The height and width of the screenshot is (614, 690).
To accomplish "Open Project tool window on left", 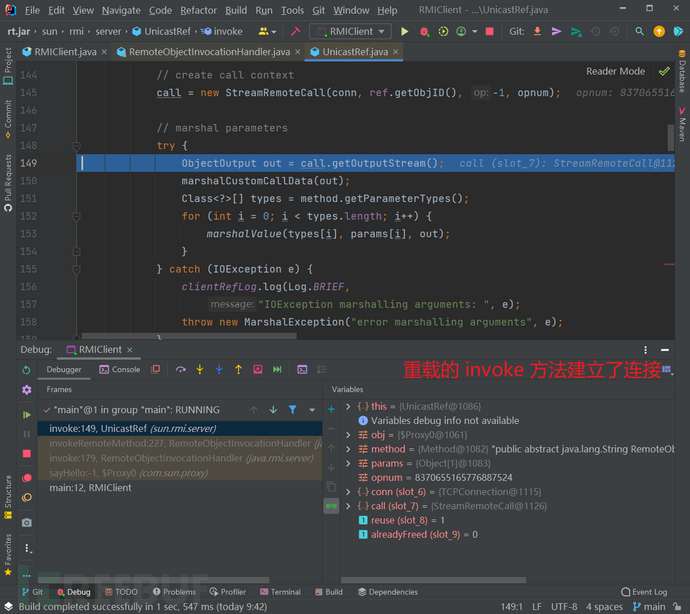I will [x=8, y=66].
